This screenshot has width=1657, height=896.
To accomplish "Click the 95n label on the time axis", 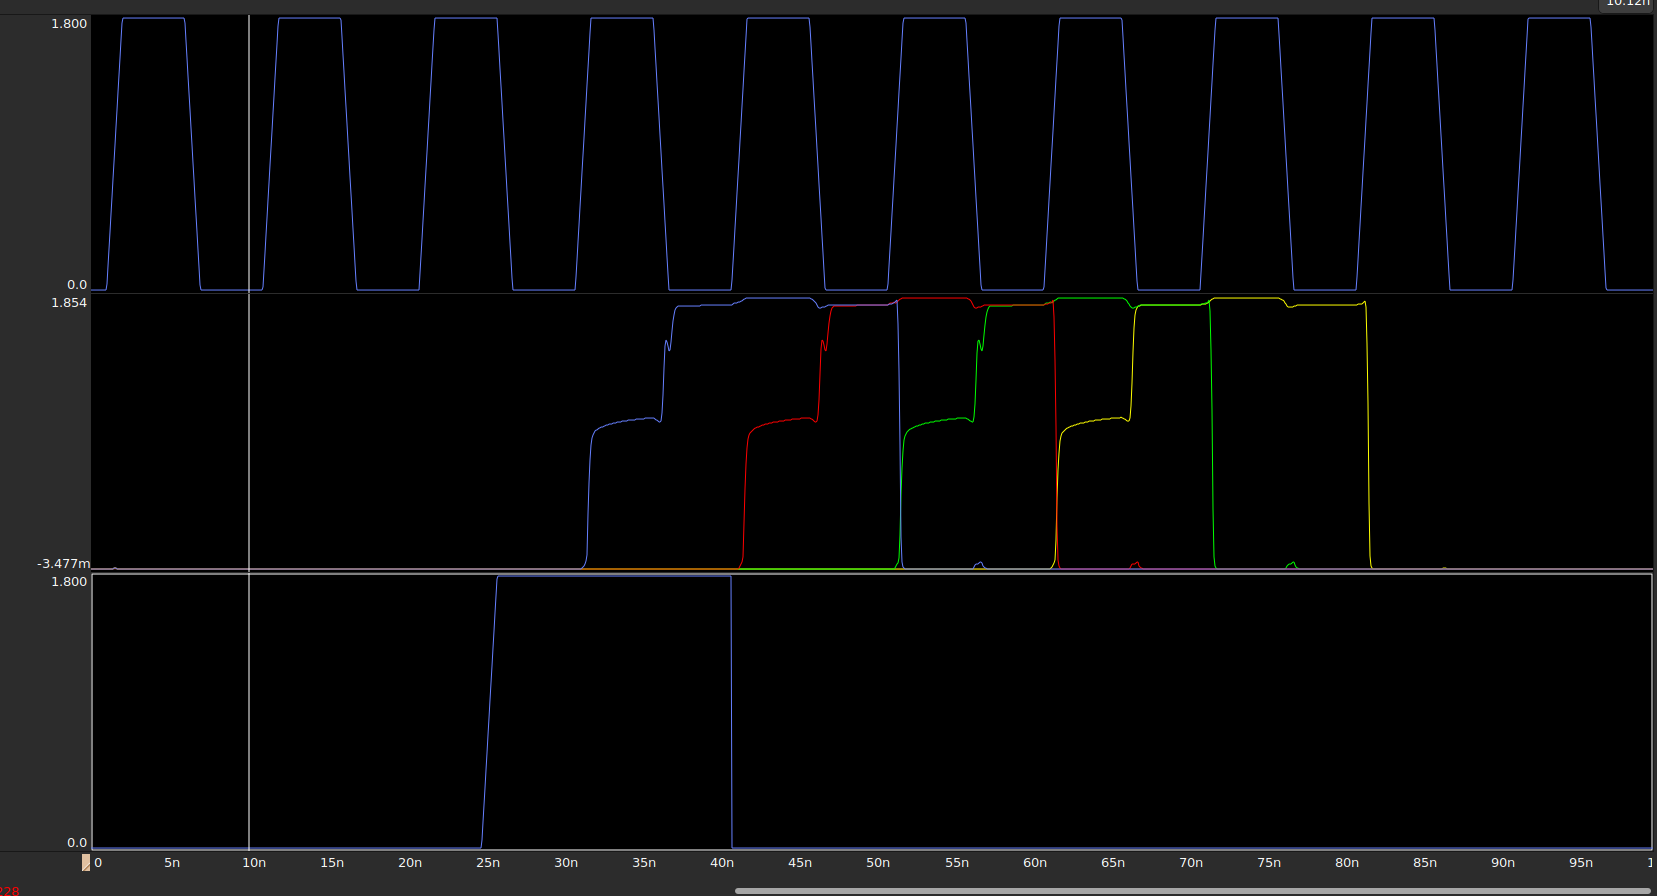I will [1581, 862].
